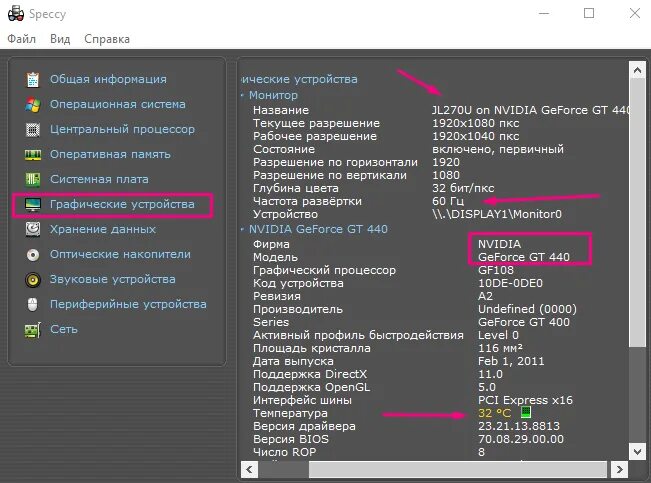Click the Системная плата motherboard icon
This screenshot has height=483, width=651.
[x=33, y=179]
